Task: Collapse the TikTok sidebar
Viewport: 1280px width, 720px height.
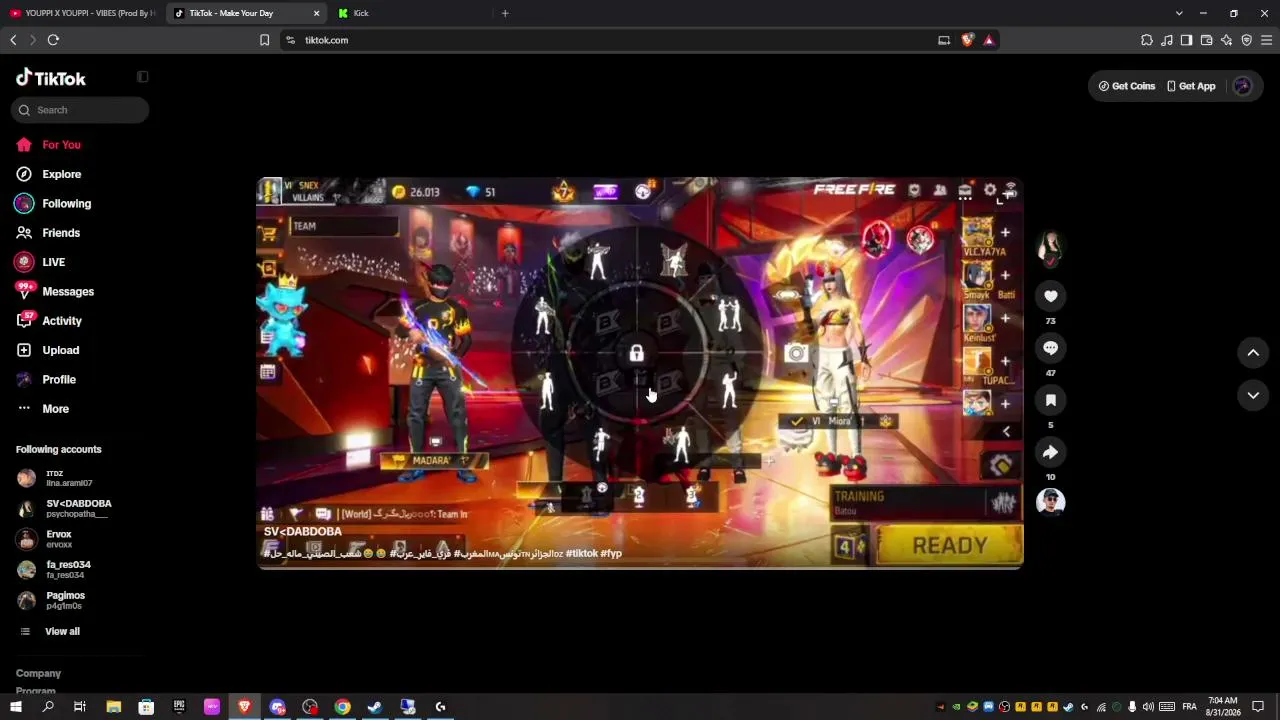Action: [143, 77]
